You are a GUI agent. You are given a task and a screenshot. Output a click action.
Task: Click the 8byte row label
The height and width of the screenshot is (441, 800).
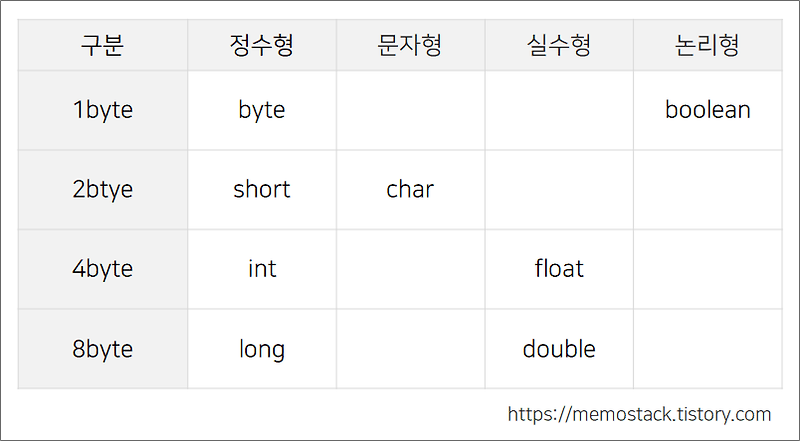(x=103, y=349)
